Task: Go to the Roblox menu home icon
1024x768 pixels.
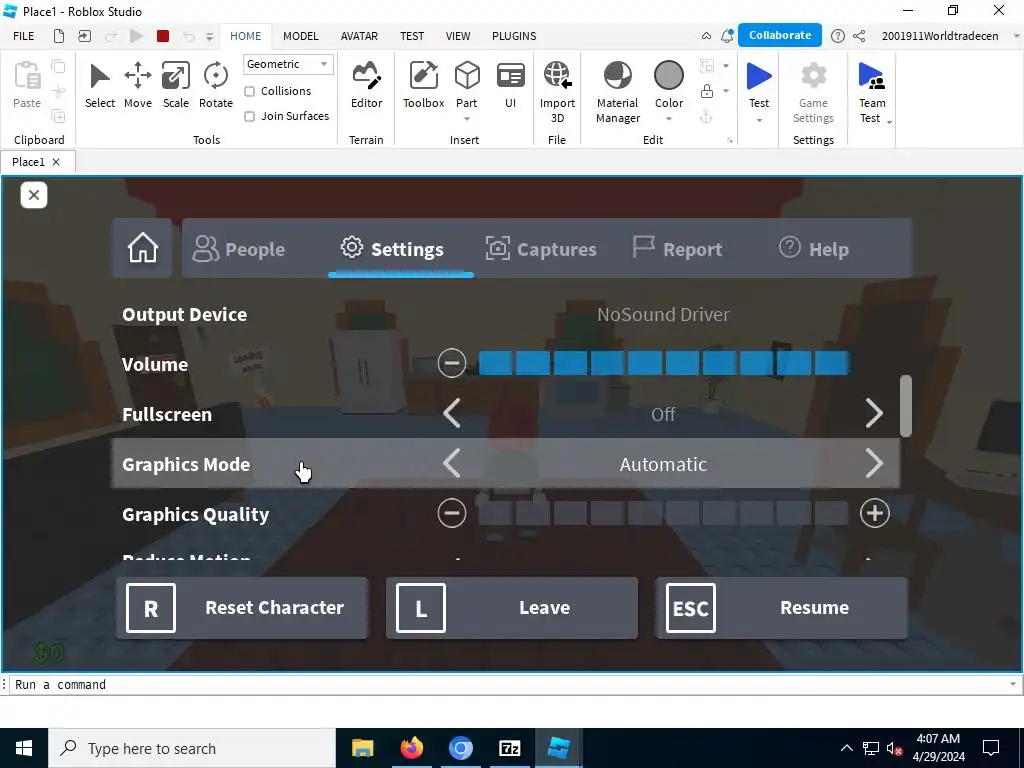Action: (142, 248)
